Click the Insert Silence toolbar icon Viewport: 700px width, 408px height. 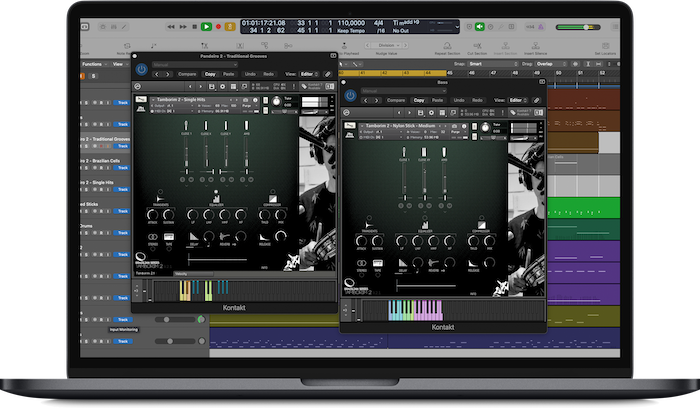click(x=535, y=46)
